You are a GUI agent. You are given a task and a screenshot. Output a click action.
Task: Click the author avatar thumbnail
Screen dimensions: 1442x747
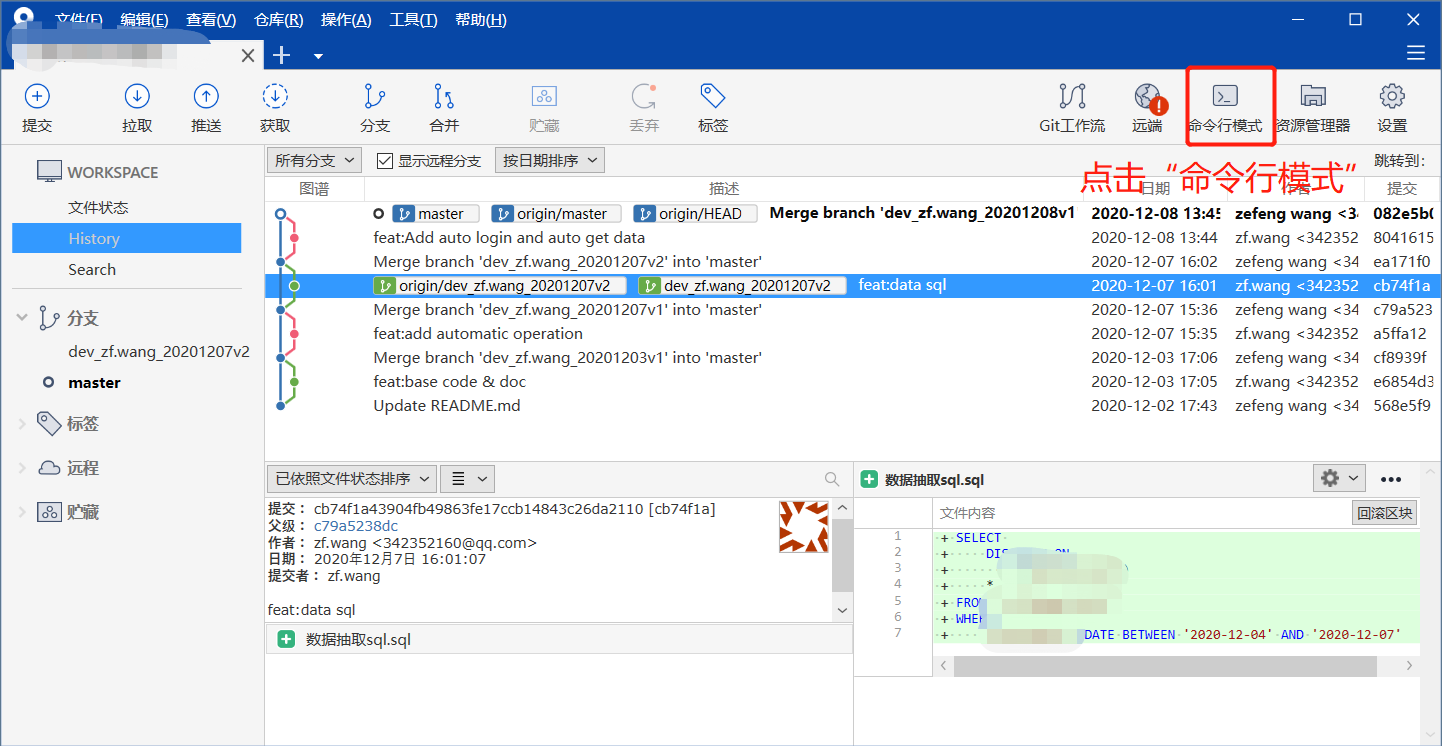(x=804, y=526)
